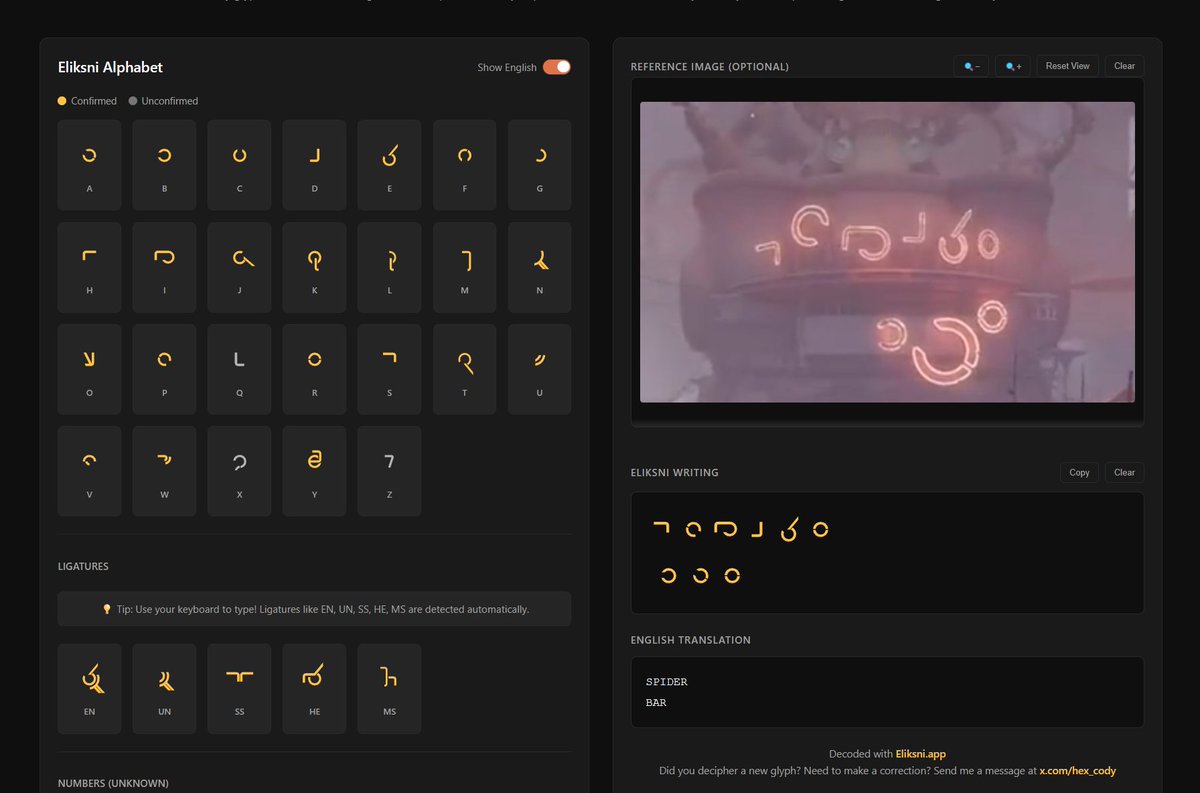Insert the MS ligature glyph
This screenshot has width=1200, height=793.
point(389,689)
